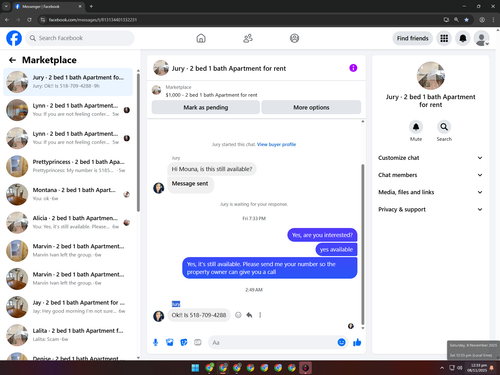Image resolution: width=500 pixels, height=375 pixels.
Task: Click the conversation list scrollbar
Action: tap(138, 143)
